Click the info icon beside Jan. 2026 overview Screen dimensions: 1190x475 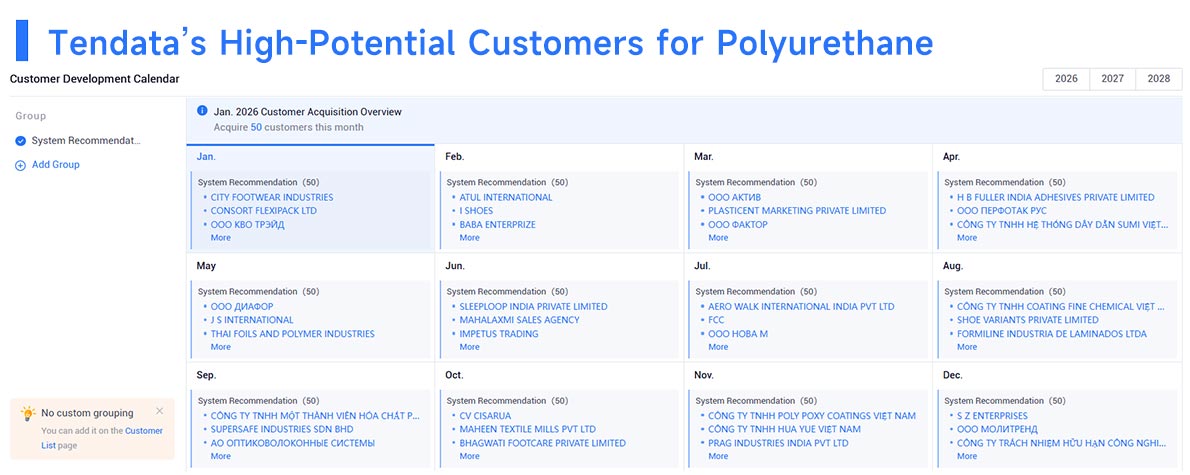(202, 111)
